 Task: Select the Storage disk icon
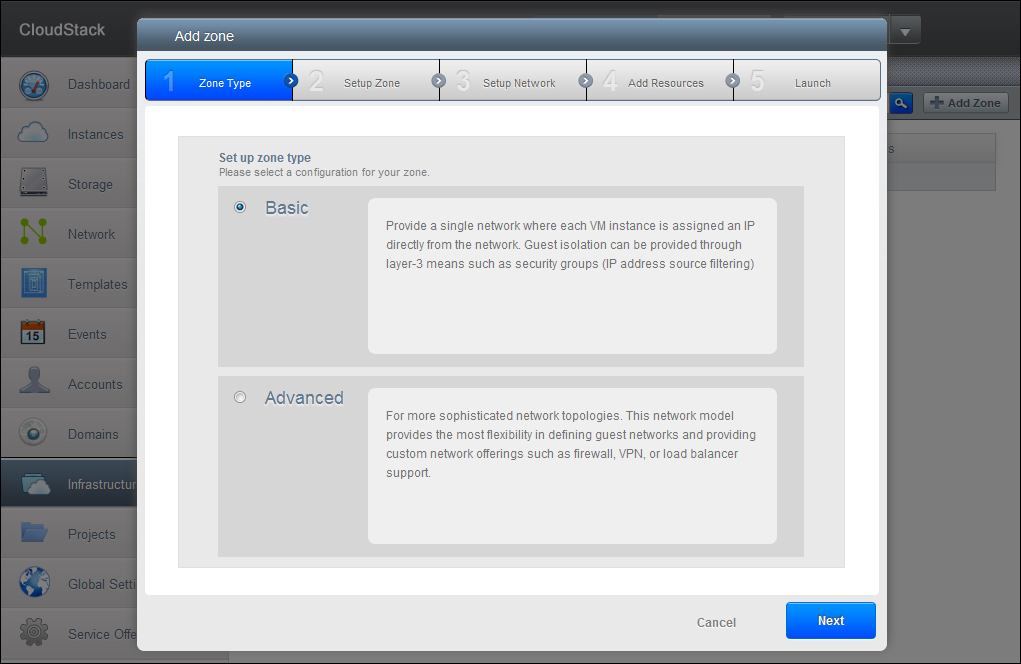34,184
